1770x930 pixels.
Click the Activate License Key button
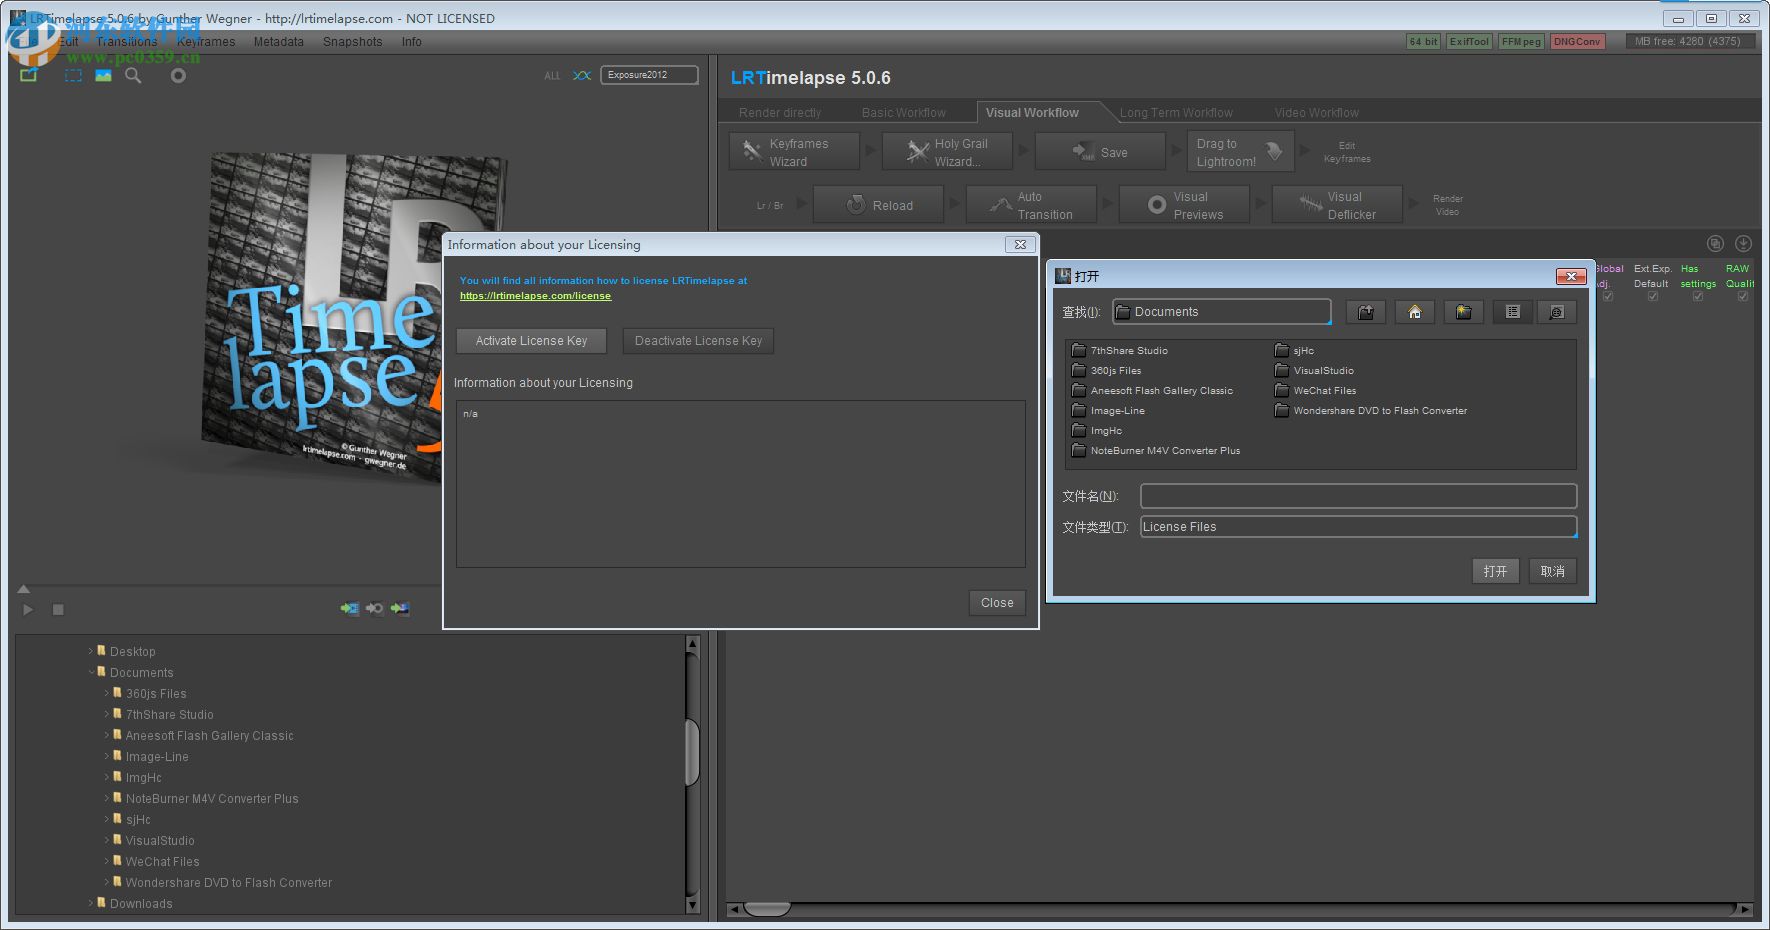(531, 341)
